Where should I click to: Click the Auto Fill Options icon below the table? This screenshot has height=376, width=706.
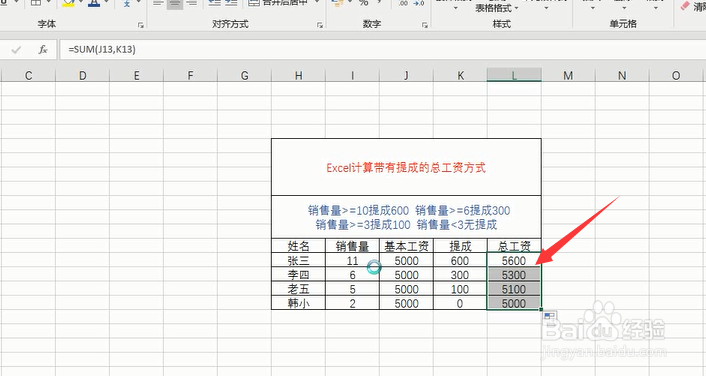[550, 317]
